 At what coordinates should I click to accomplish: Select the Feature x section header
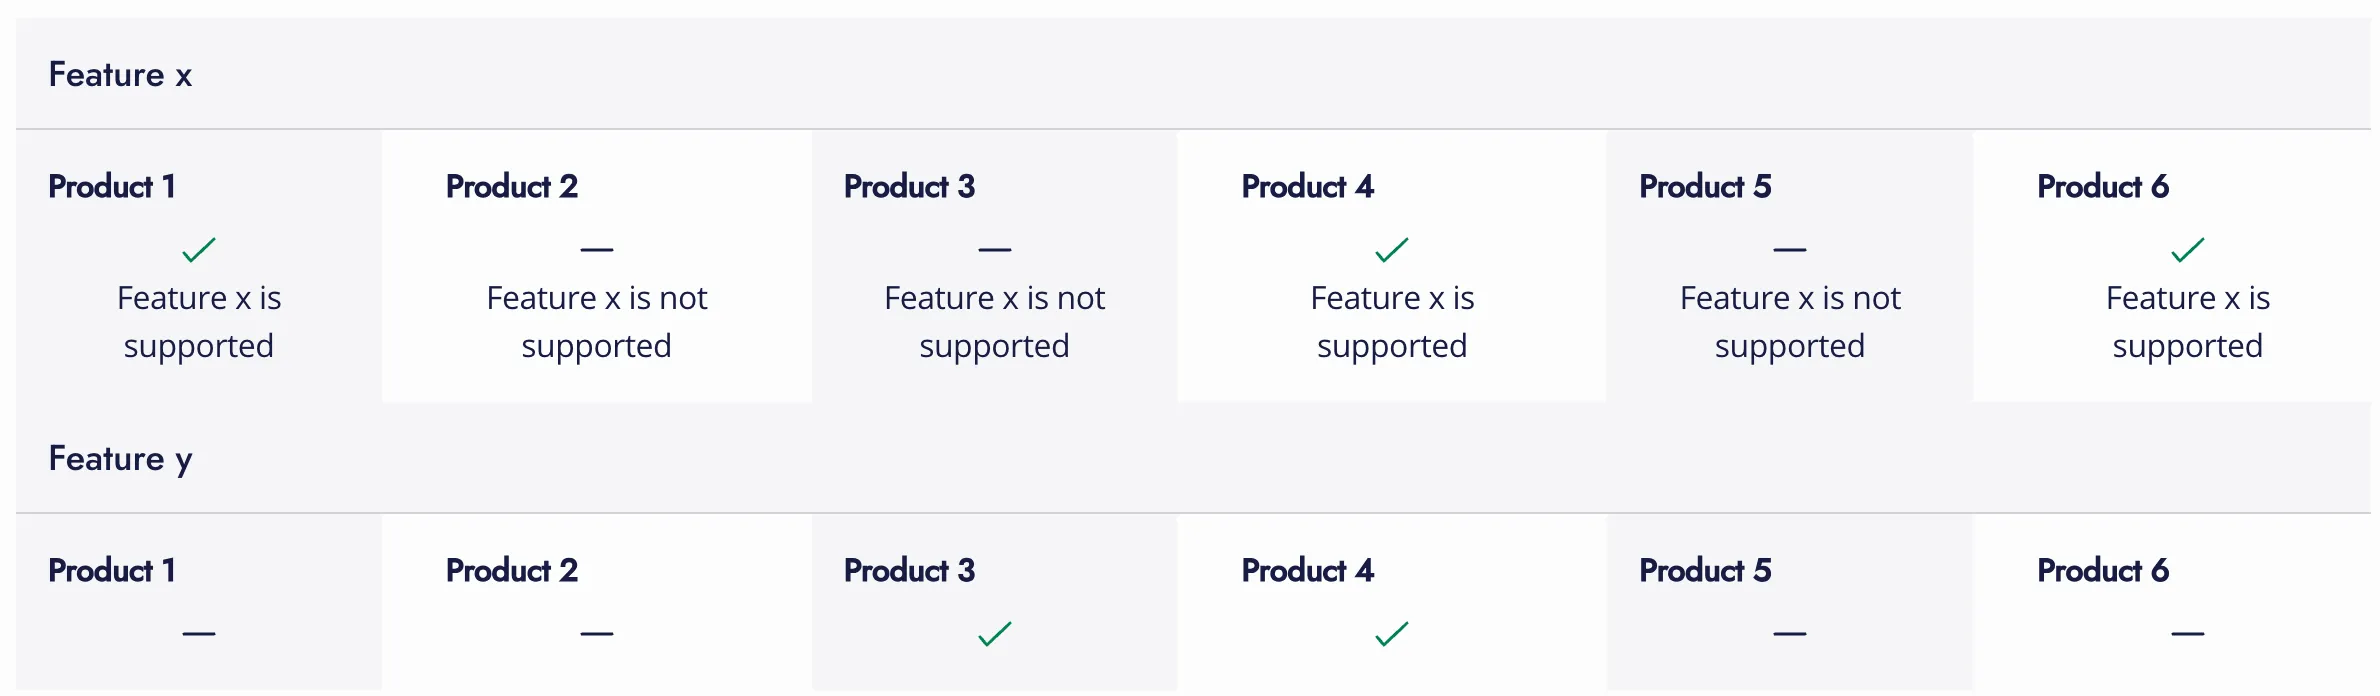point(120,75)
